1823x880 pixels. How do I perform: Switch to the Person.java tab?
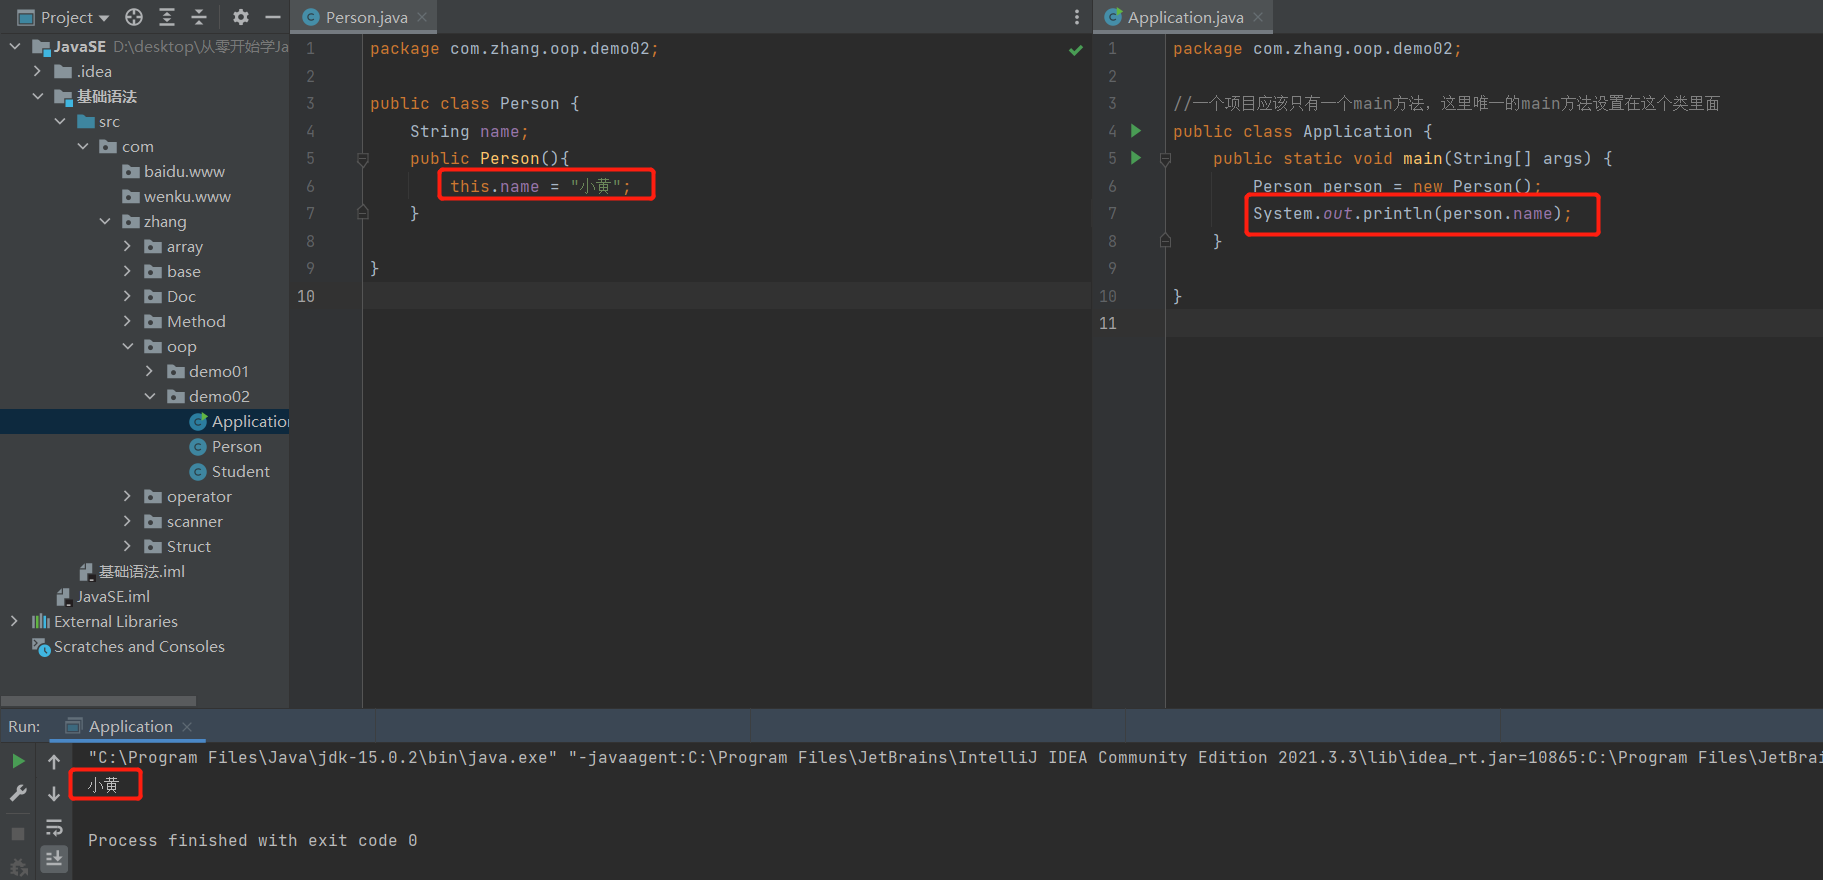366,17
